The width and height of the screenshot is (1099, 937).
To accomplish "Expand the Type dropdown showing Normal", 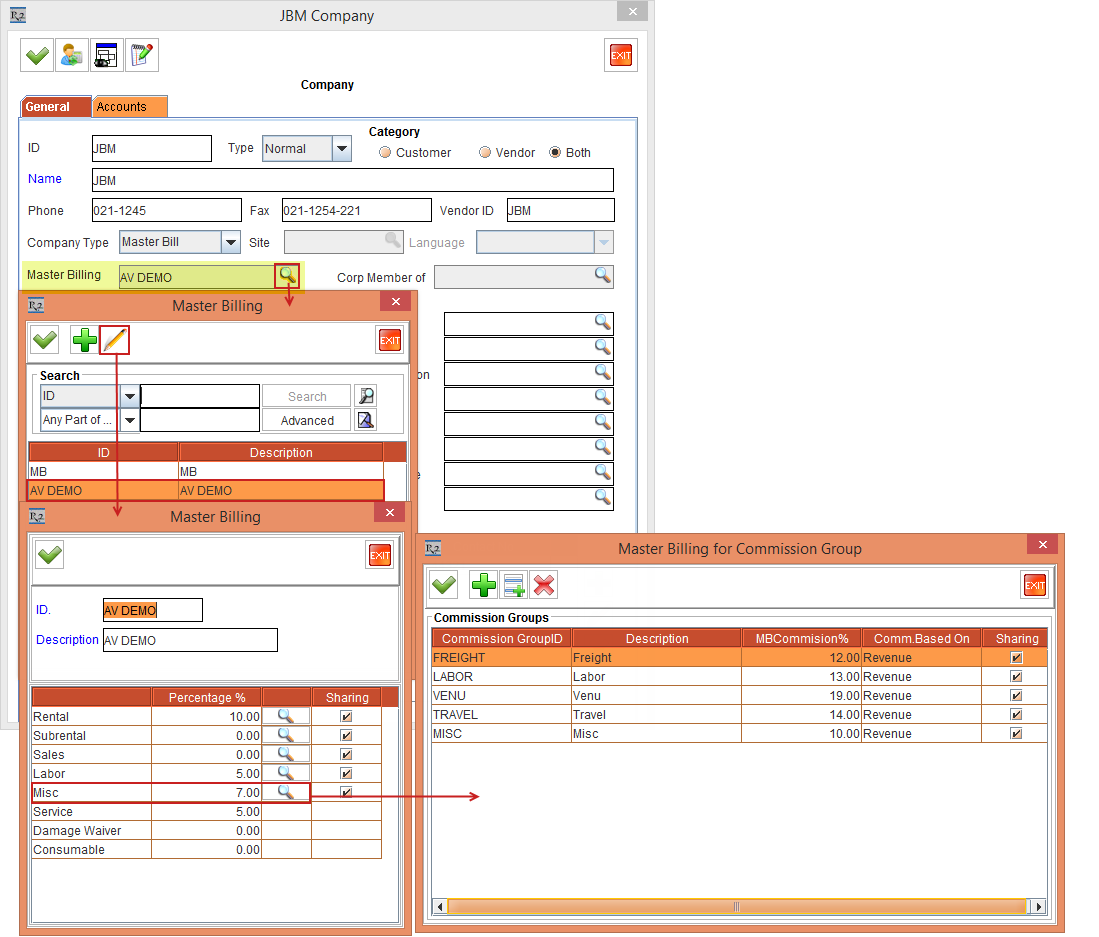I will point(342,149).
